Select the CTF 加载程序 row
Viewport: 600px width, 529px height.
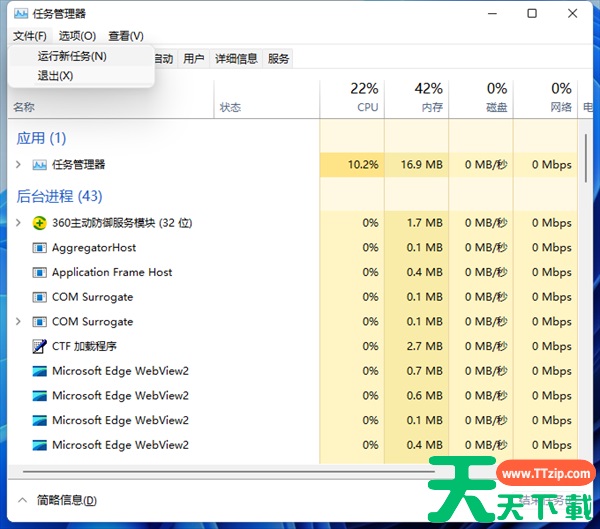pos(292,346)
